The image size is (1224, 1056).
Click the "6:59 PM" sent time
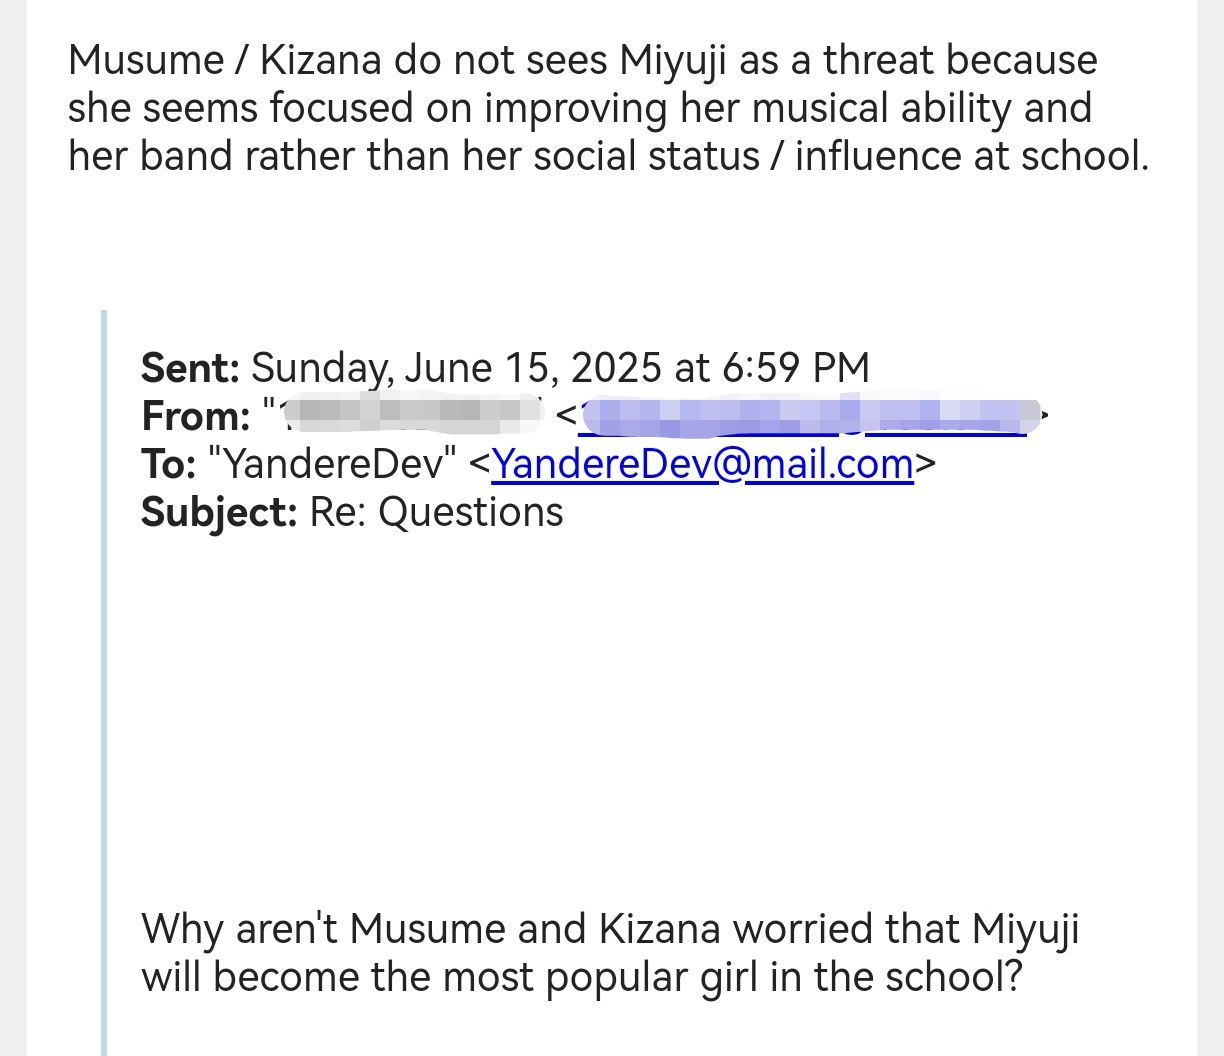[794, 368]
